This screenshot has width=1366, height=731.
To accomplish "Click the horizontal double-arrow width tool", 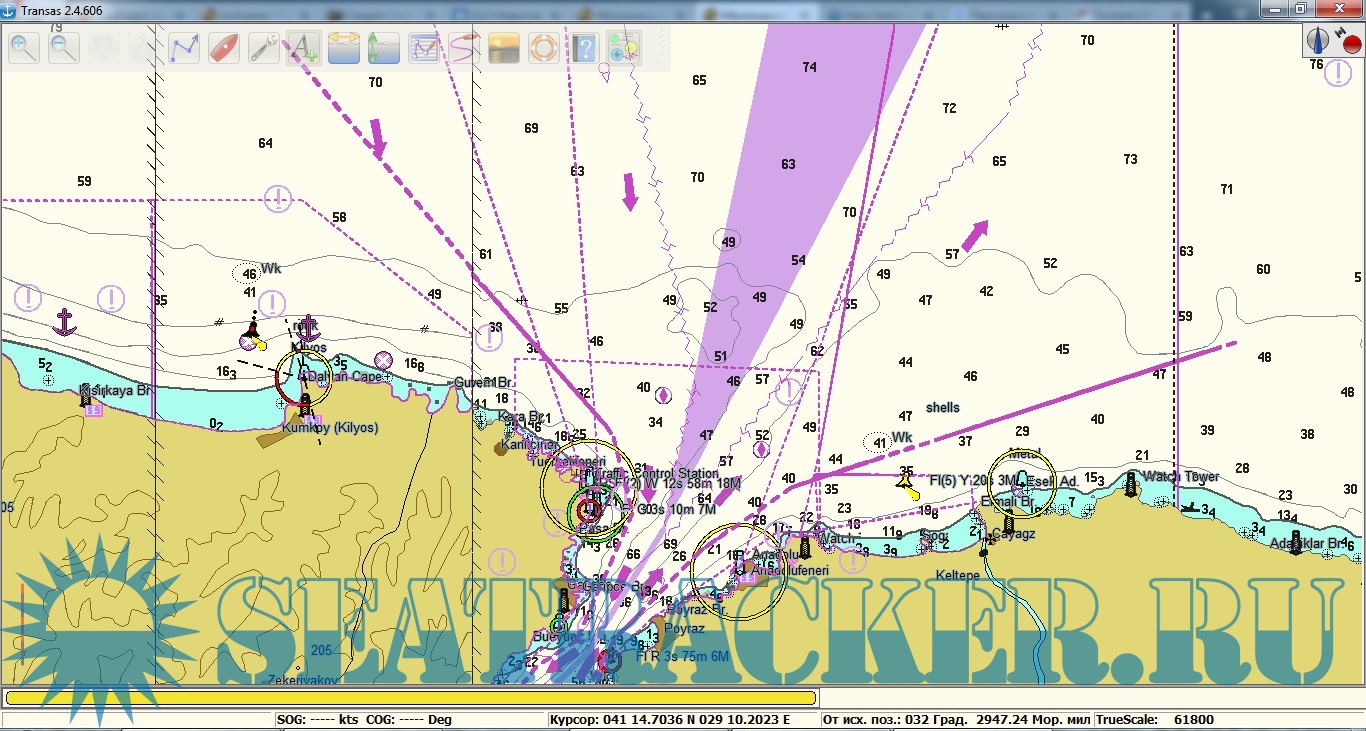I will [343, 48].
